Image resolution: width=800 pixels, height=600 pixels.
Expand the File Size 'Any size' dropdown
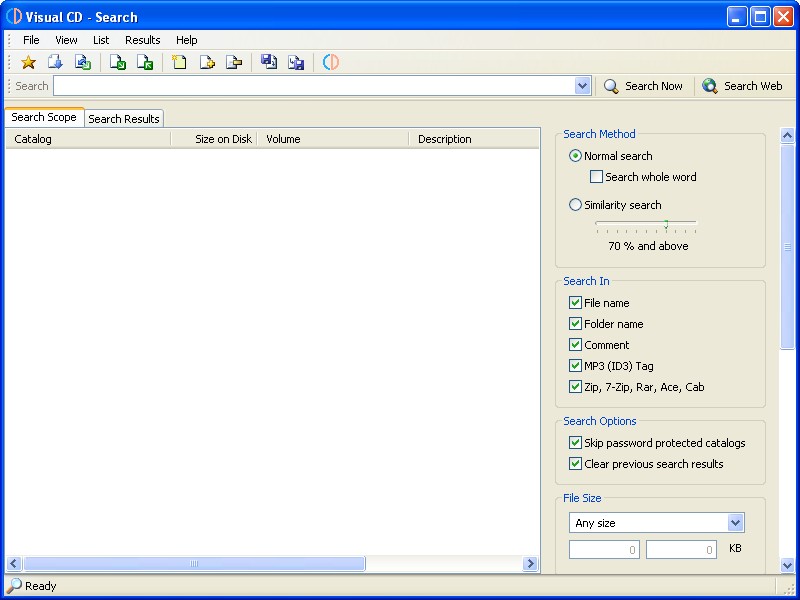[x=735, y=523]
